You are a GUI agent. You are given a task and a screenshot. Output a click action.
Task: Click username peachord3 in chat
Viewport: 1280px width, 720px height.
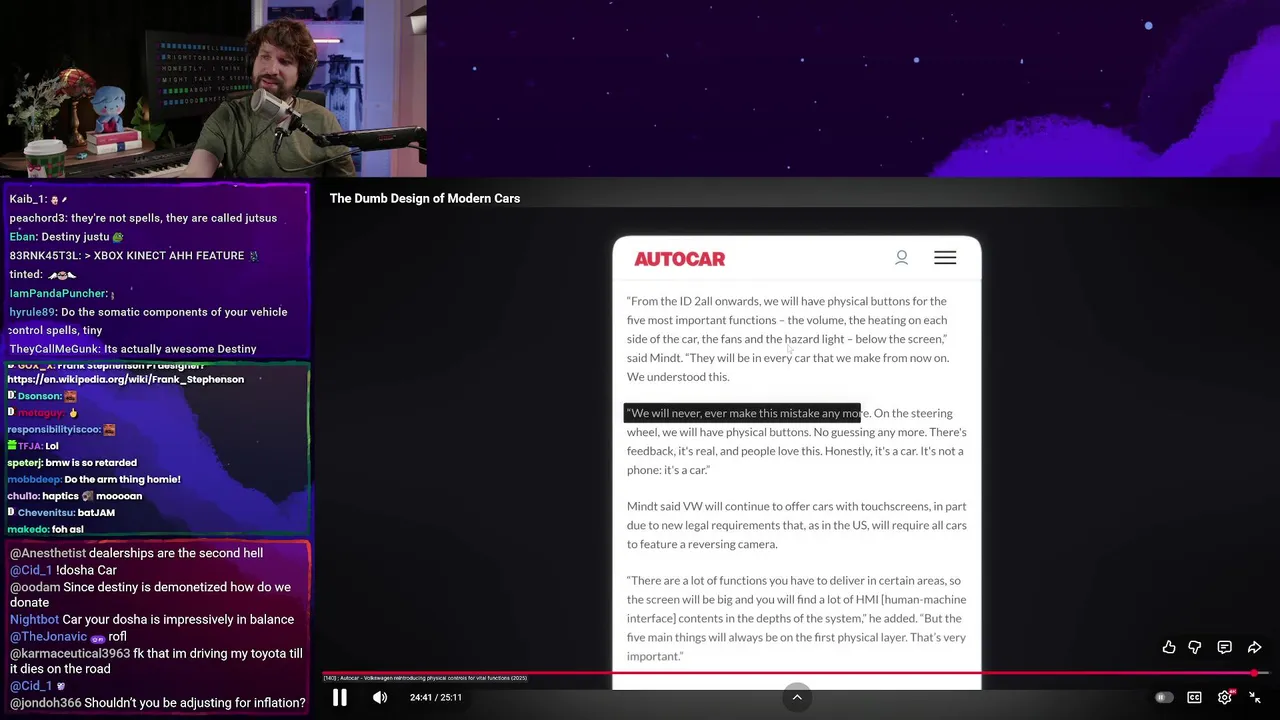click(x=36, y=218)
